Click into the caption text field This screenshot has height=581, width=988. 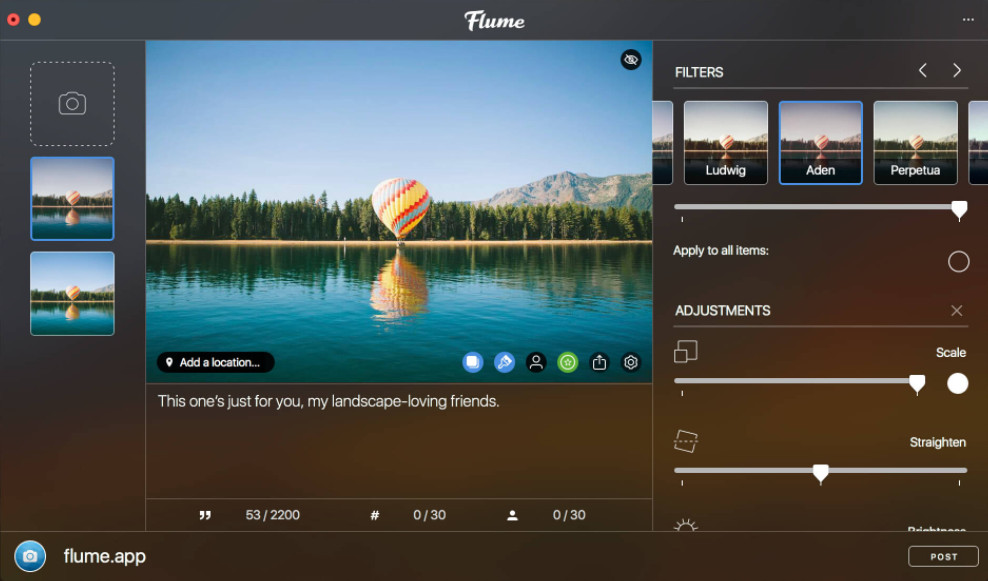tap(399, 441)
